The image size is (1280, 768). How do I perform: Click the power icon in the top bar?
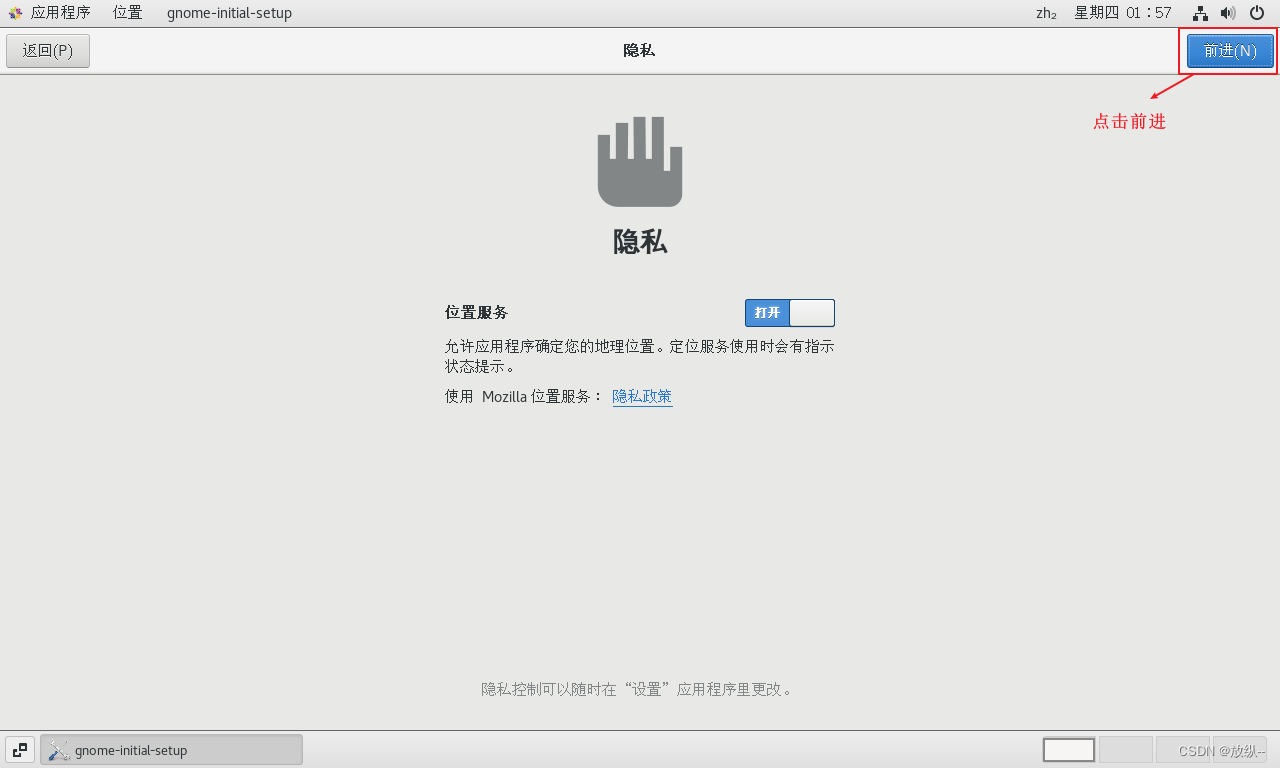pos(1257,13)
